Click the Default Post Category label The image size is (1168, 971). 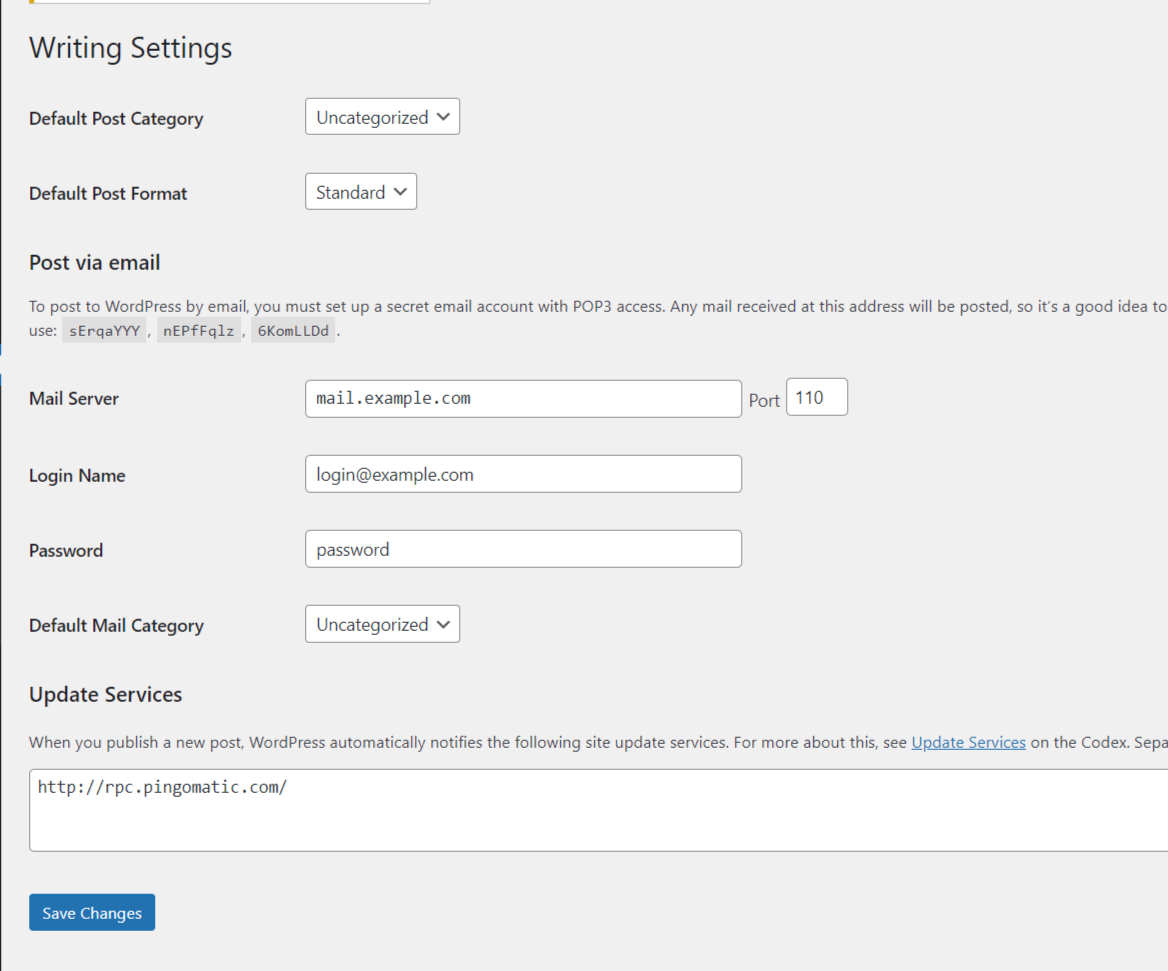[x=116, y=119]
